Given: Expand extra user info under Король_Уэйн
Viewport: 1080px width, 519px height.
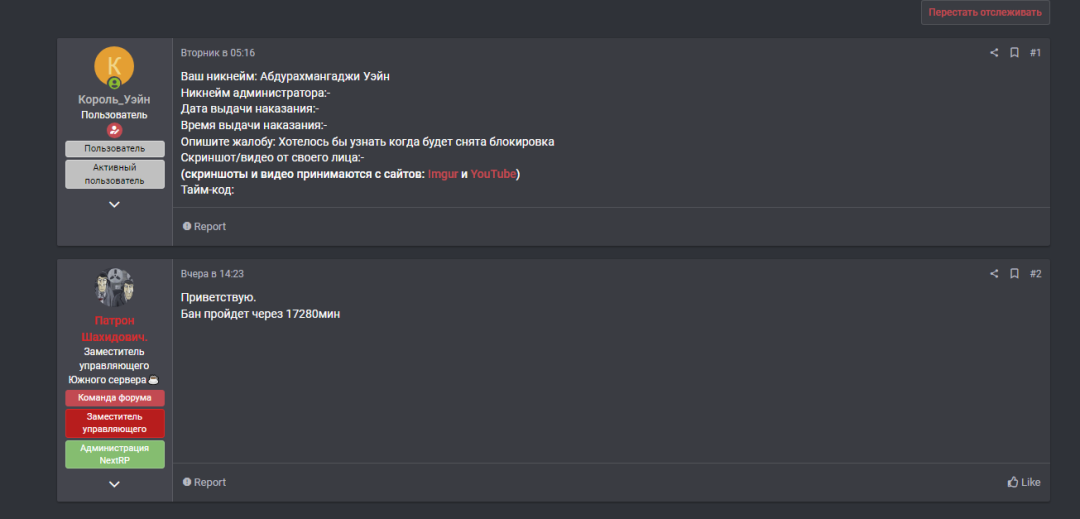Looking at the screenshot, I should pos(114,204).
